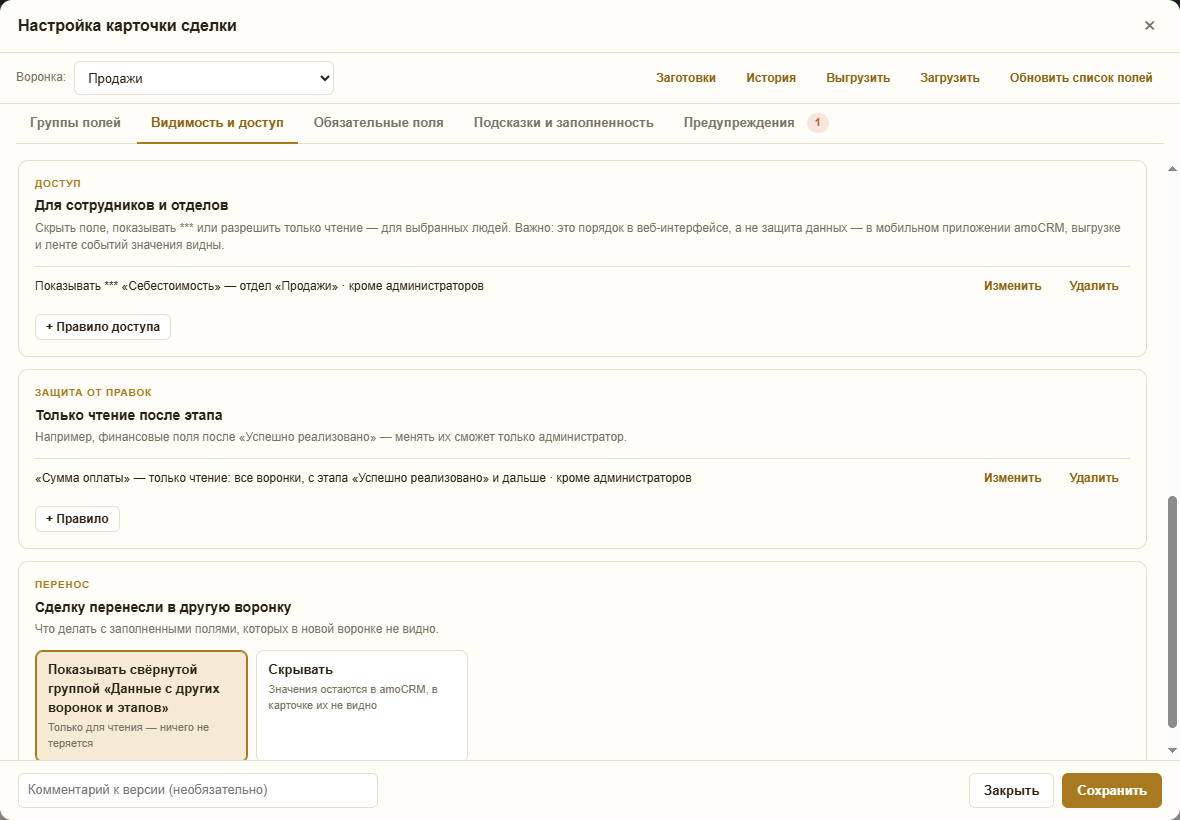Delete the Сумма оплаты read-only rule
The image size is (1180, 820).
pyautogui.click(x=1093, y=478)
